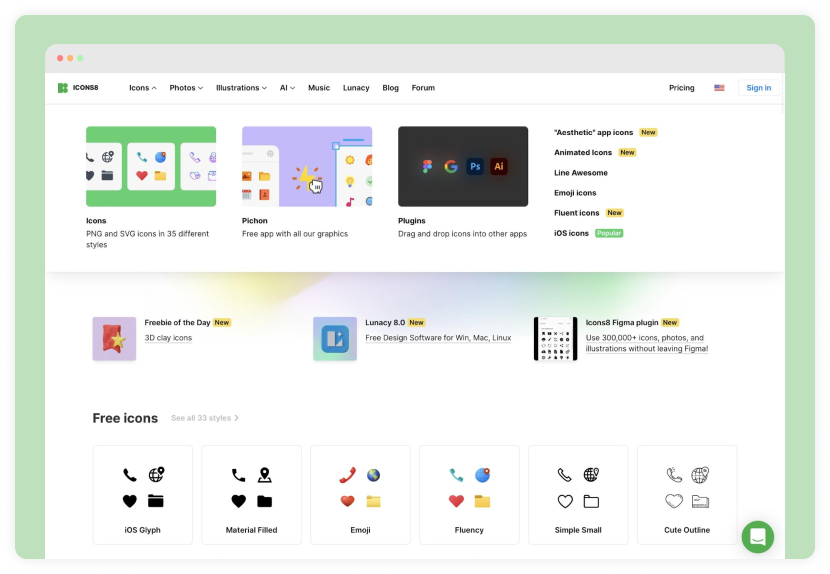This screenshot has height=574, width=830.
Task: Click the Photoshop Ps logo in Plugins card
Action: click(x=475, y=166)
